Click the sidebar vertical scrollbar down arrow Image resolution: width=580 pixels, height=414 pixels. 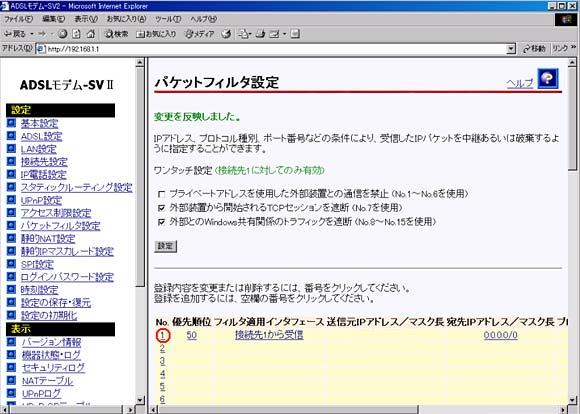point(140,400)
